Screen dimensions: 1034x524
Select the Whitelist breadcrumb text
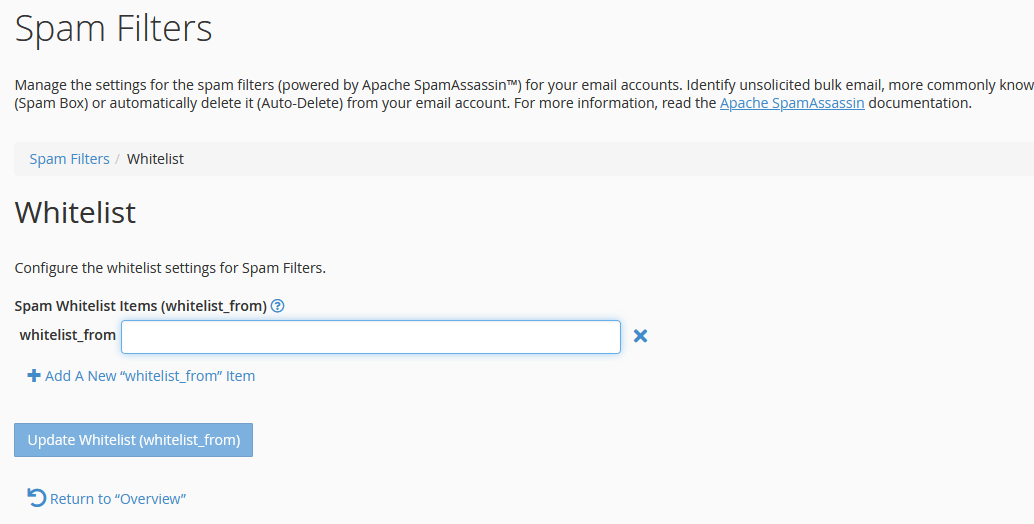click(155, 159)
